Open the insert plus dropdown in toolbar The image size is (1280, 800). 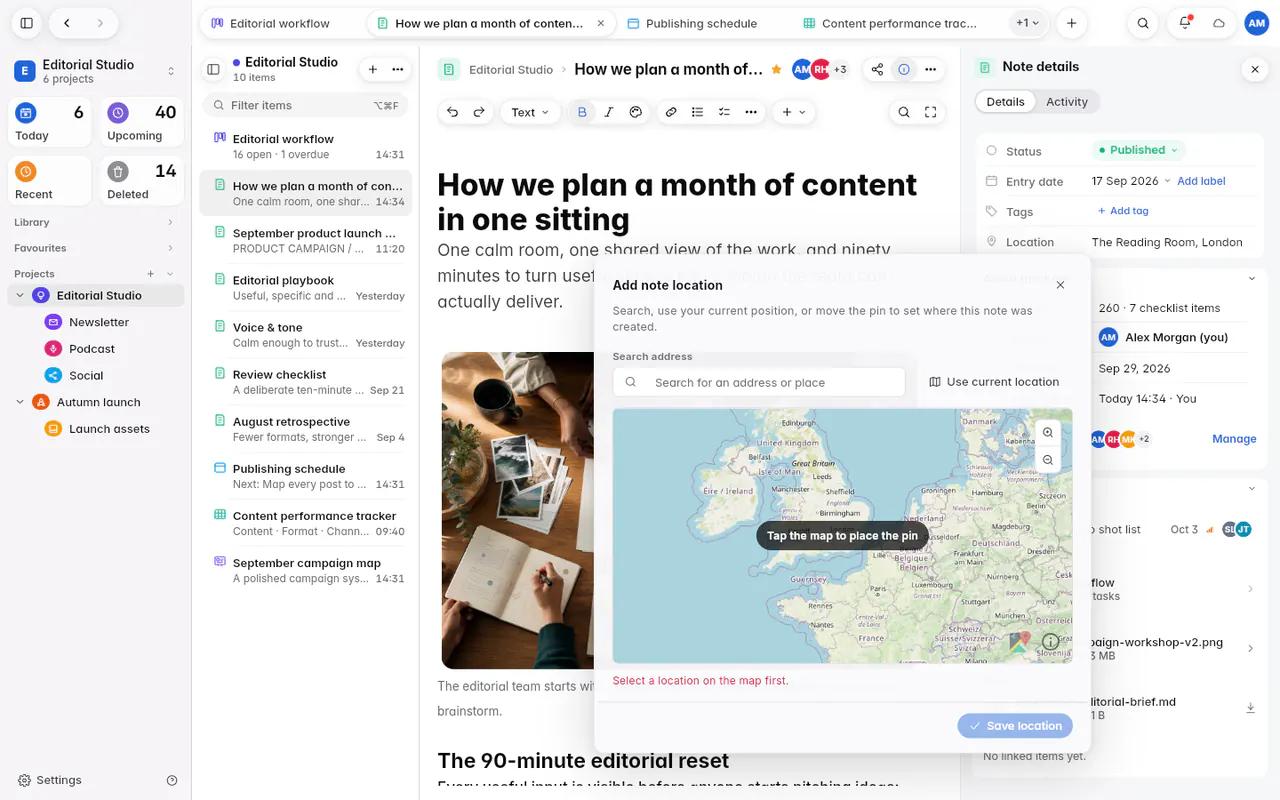click(794, 112)
